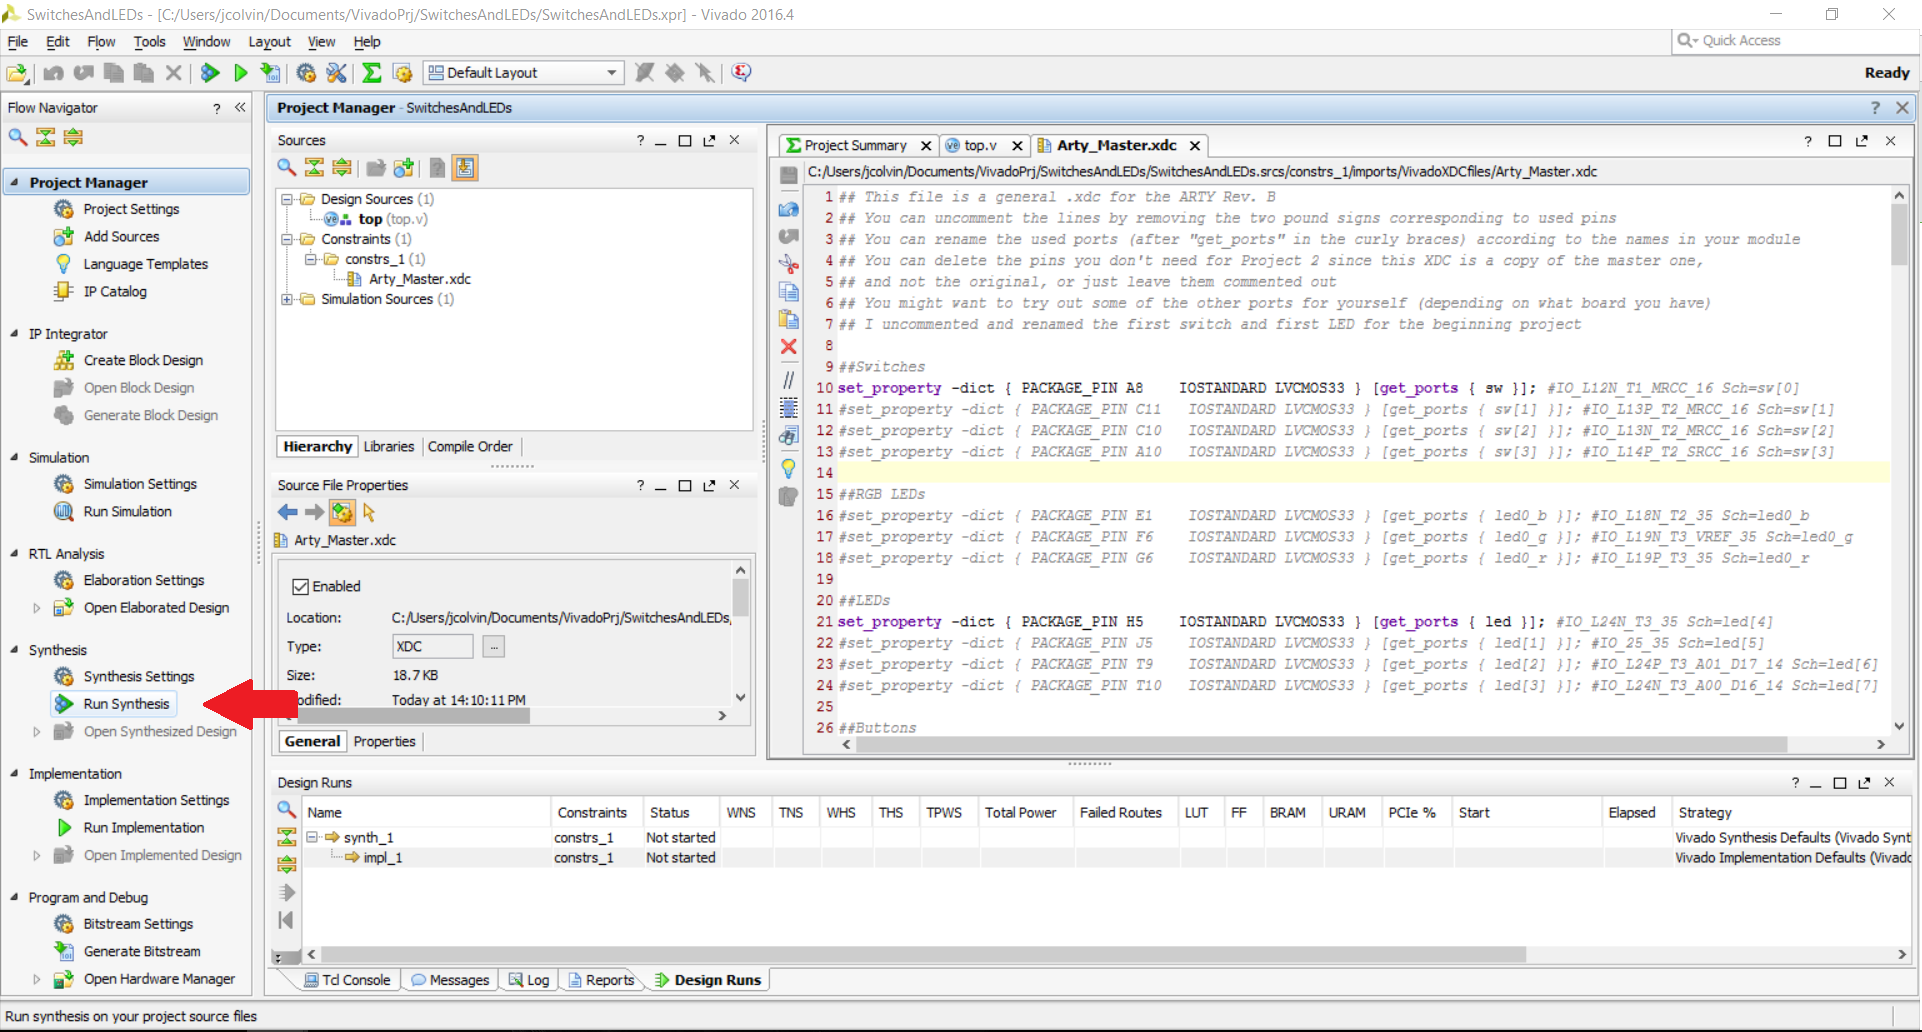Click the save file icon beside the editor

click(x=789, y=175)
